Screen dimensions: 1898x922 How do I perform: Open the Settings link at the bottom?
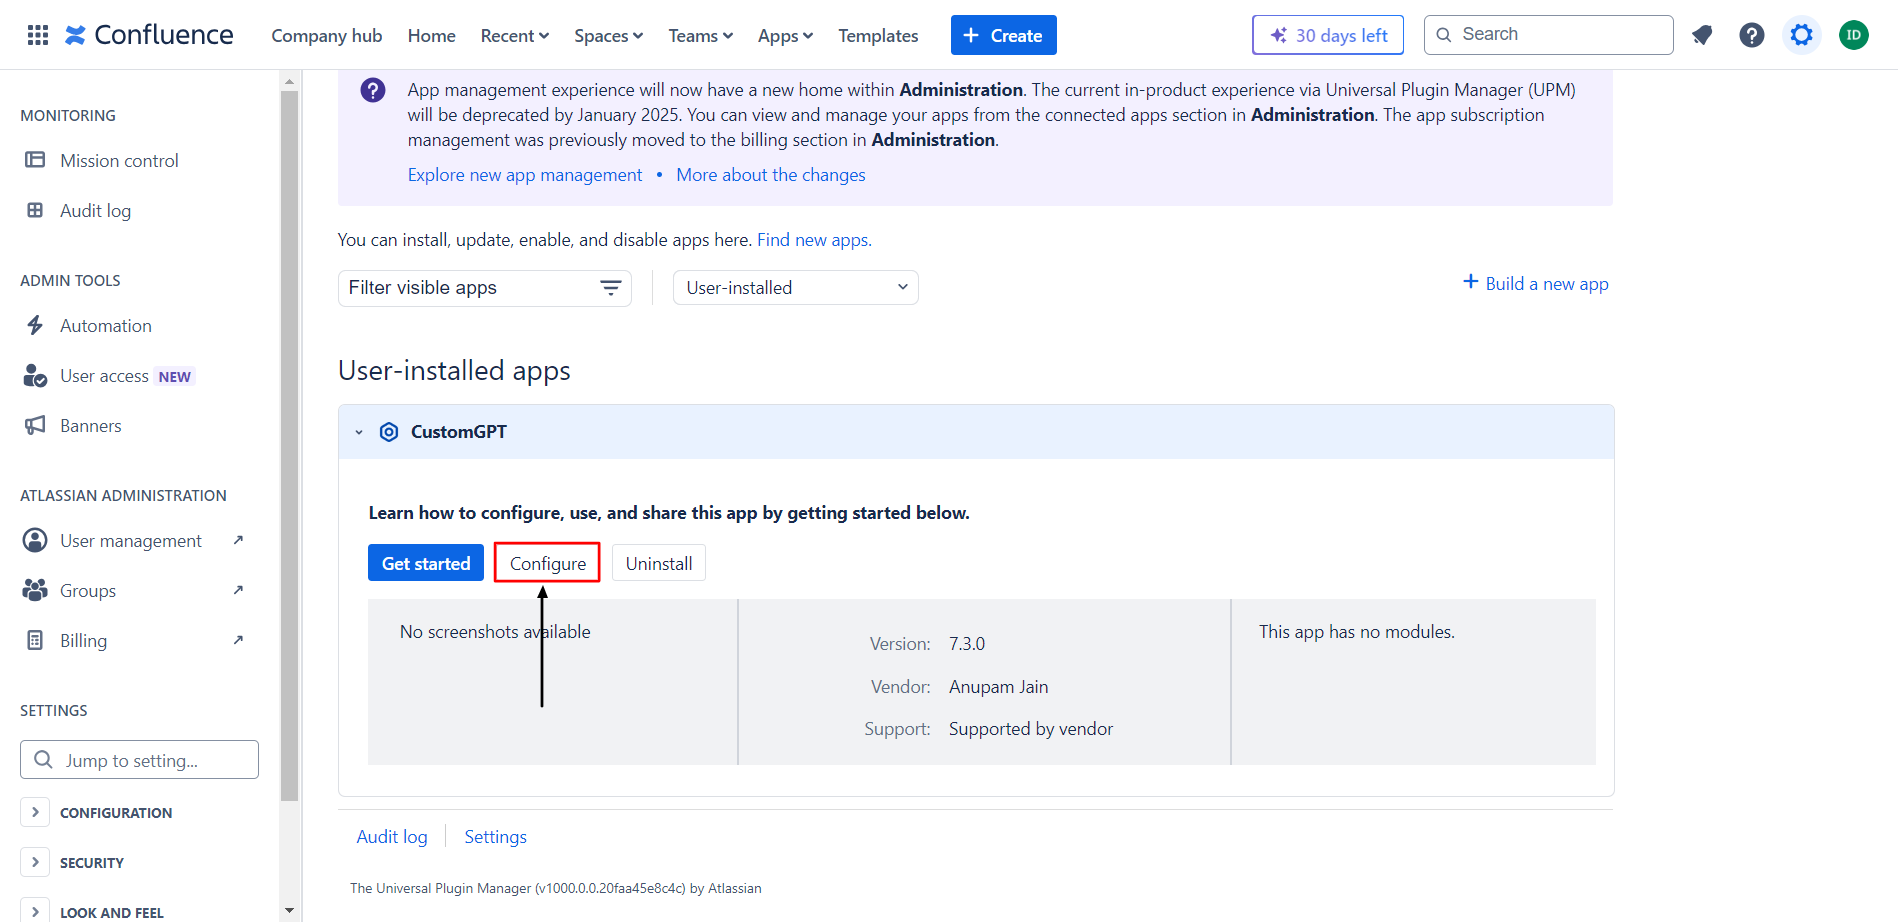pyautogui.click(x=495, y=837)
